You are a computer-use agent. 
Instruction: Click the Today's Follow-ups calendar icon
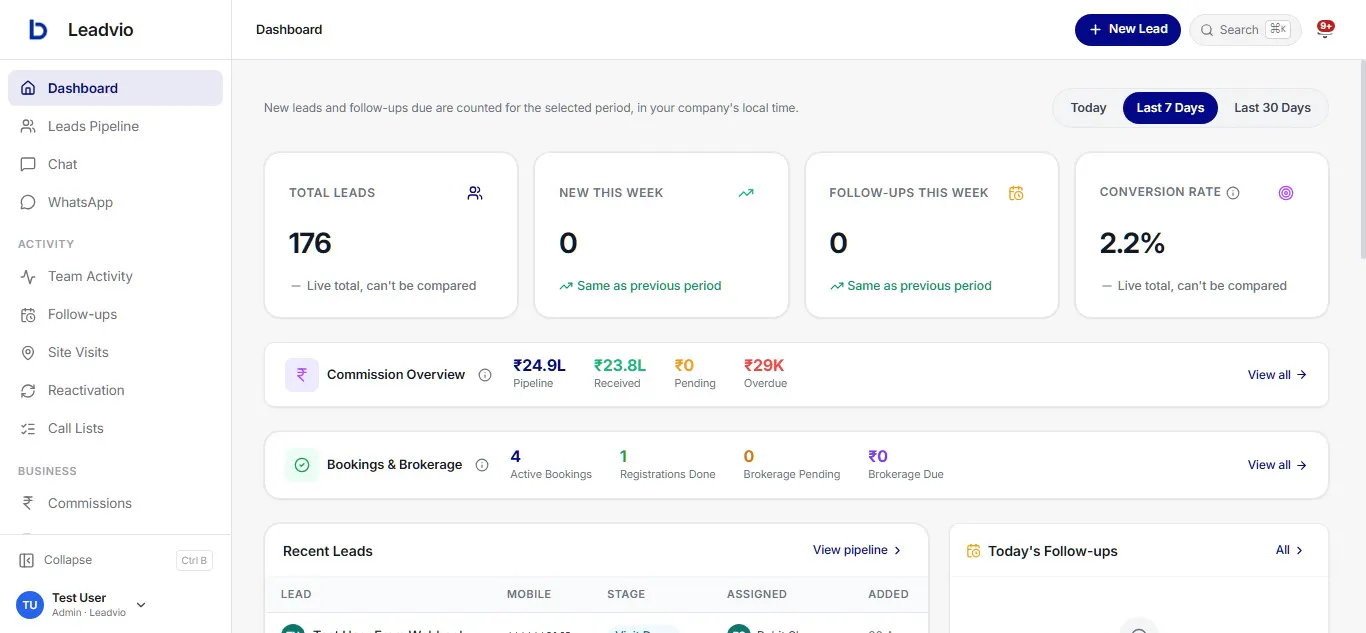click(x=974, y=551)
